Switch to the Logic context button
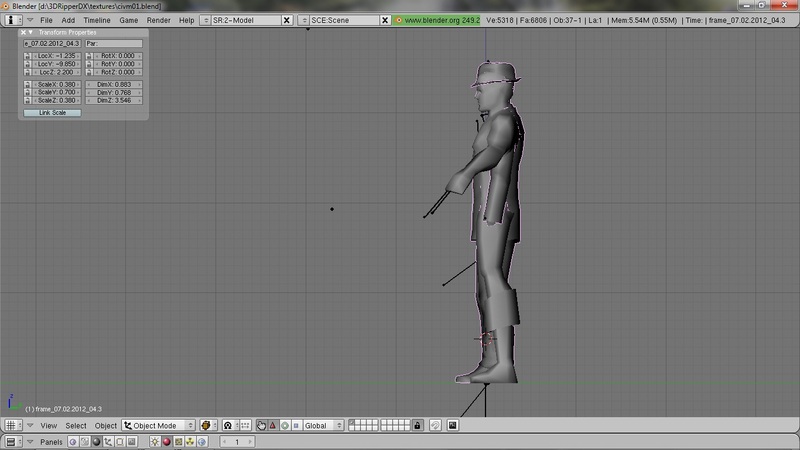The width and height of the screenshot is (800, 450). 73,441
